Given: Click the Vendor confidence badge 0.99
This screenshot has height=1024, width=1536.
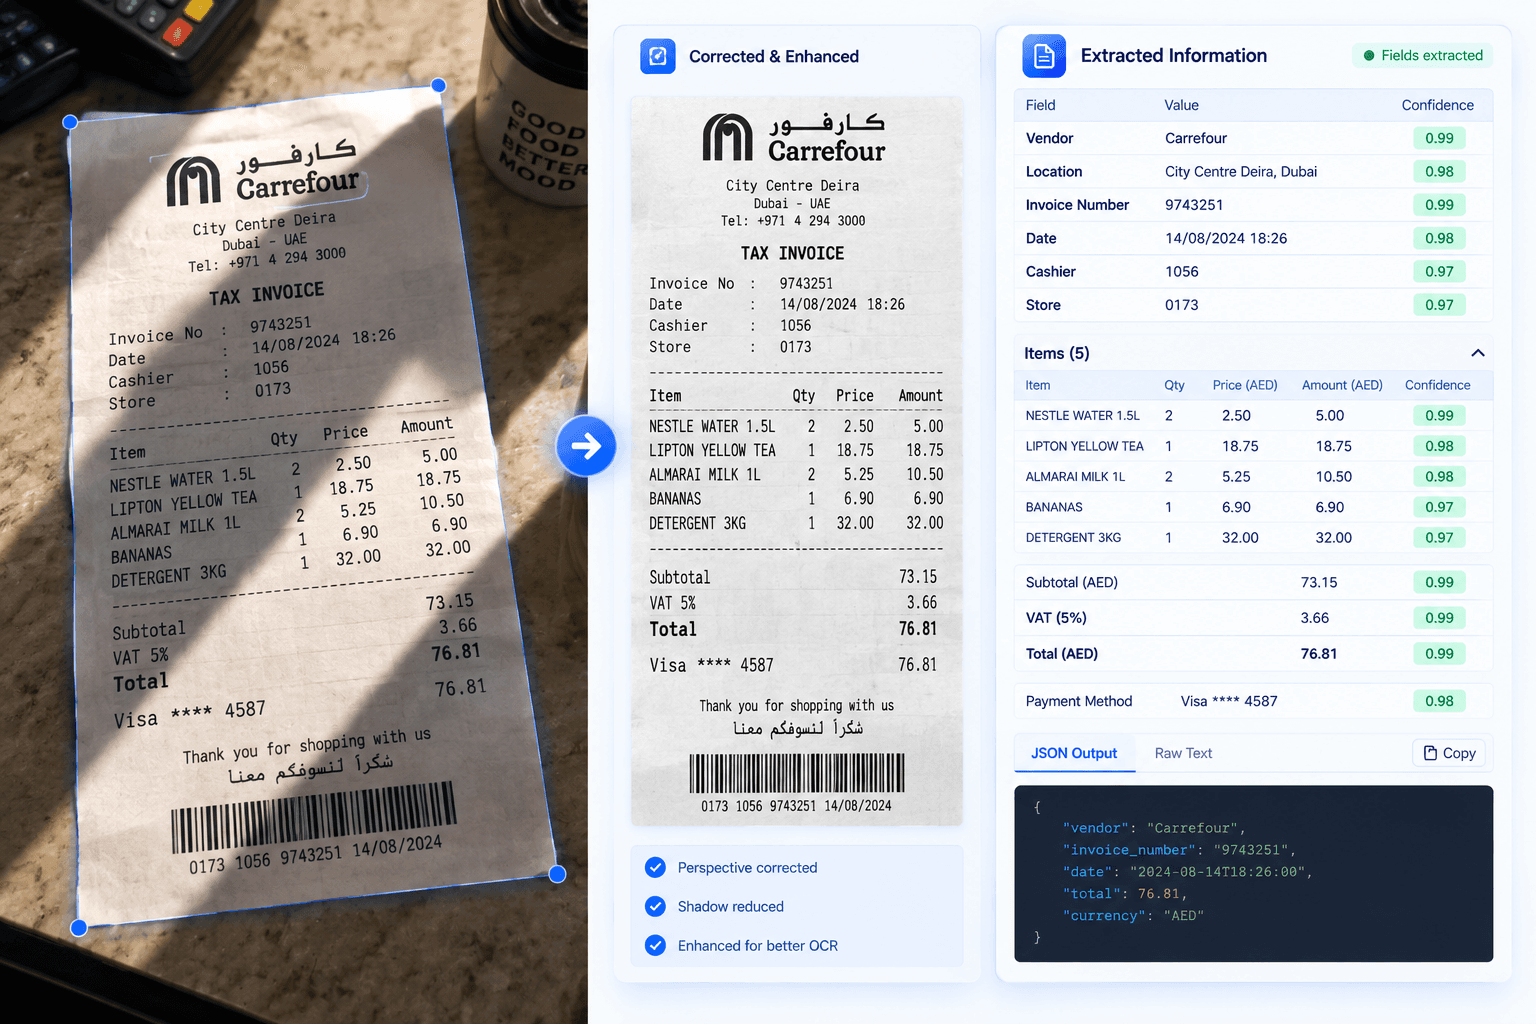Looking at the screenshot, I should 1440,138.
